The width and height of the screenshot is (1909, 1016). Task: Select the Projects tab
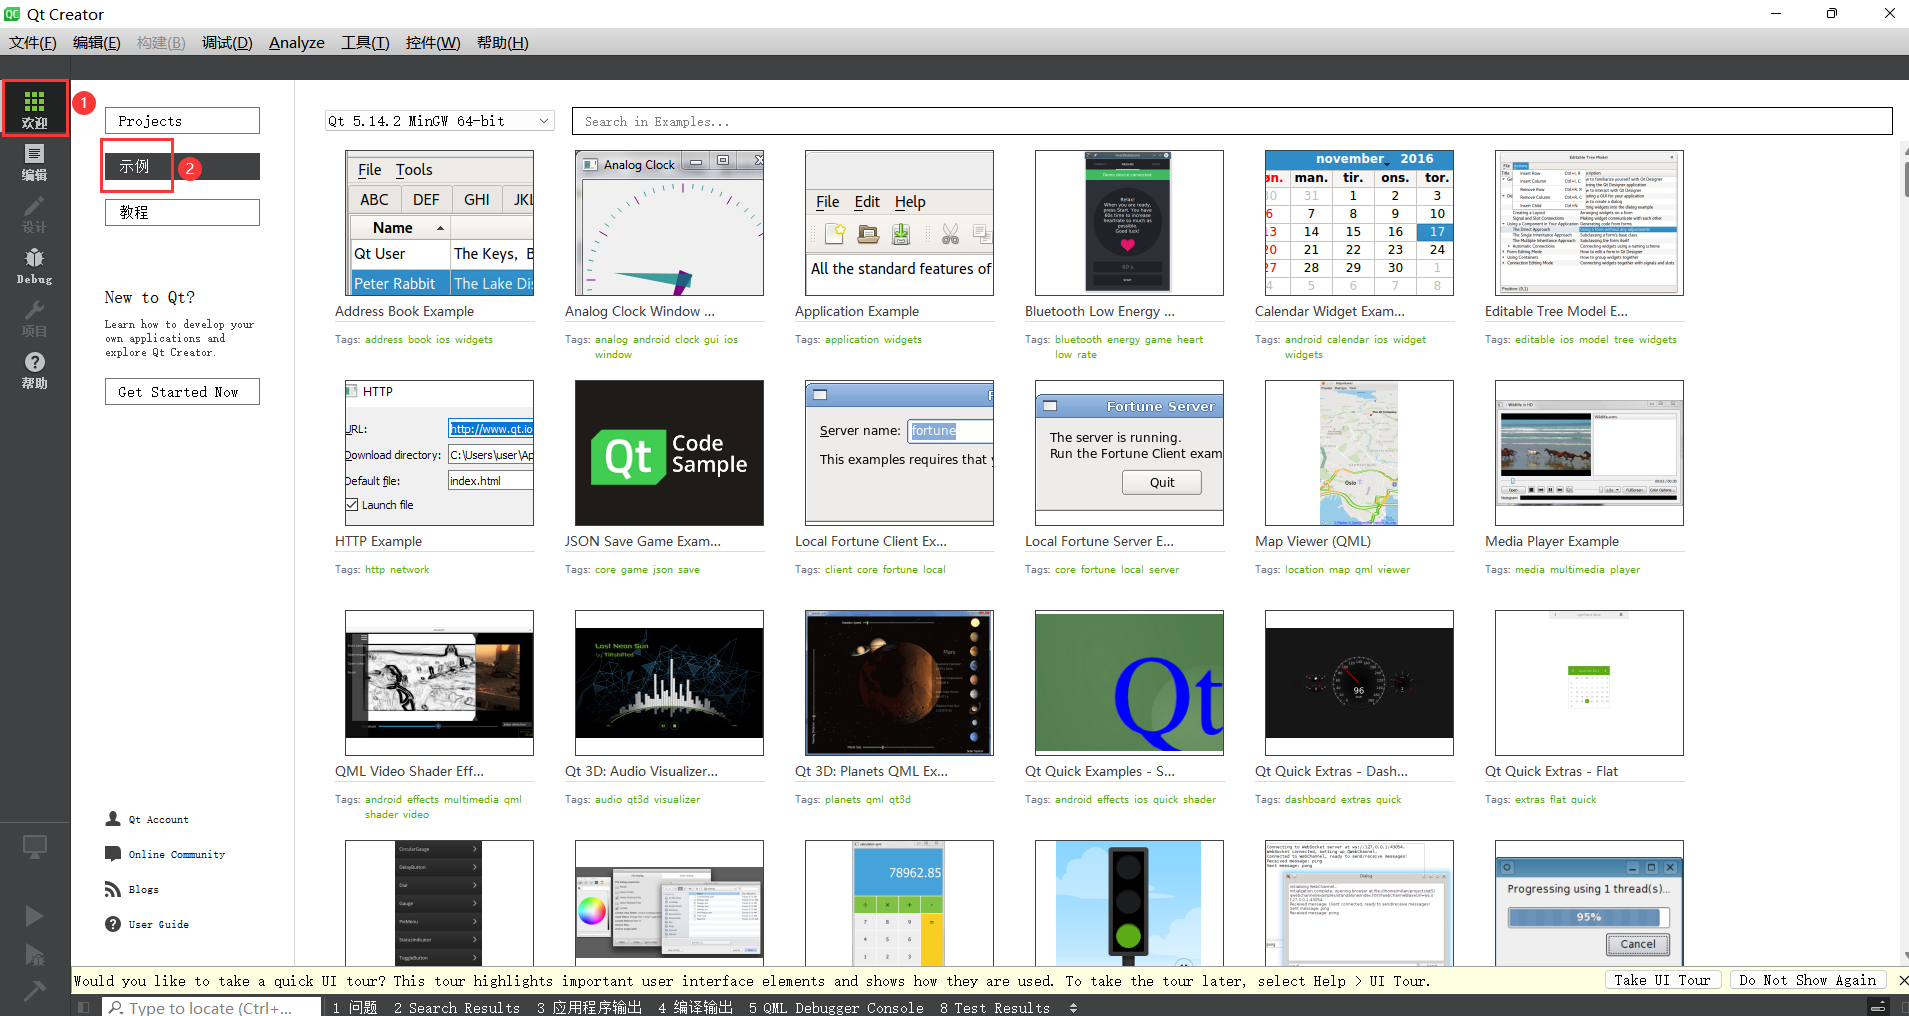pos(182,121)
